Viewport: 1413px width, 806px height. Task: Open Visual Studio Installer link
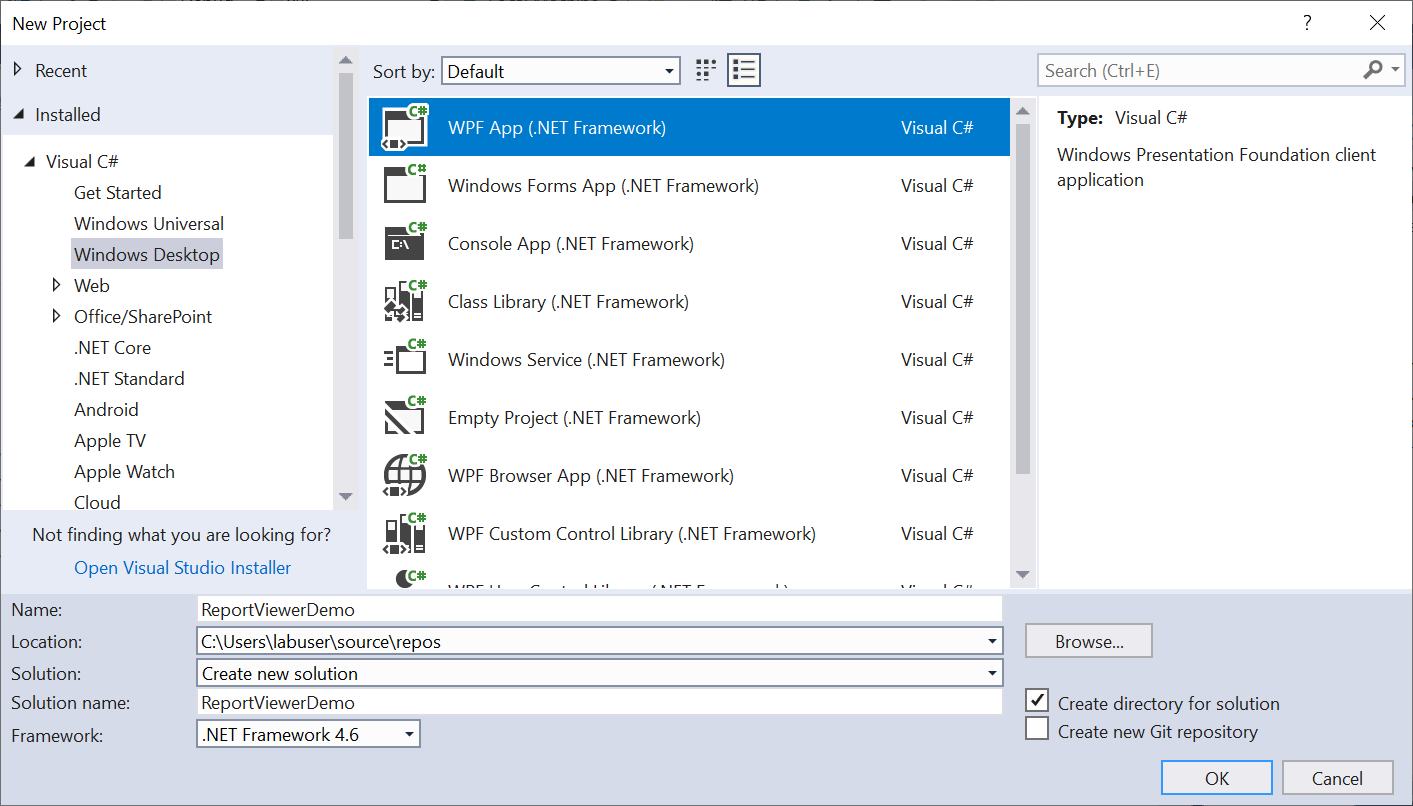(183, 568)
